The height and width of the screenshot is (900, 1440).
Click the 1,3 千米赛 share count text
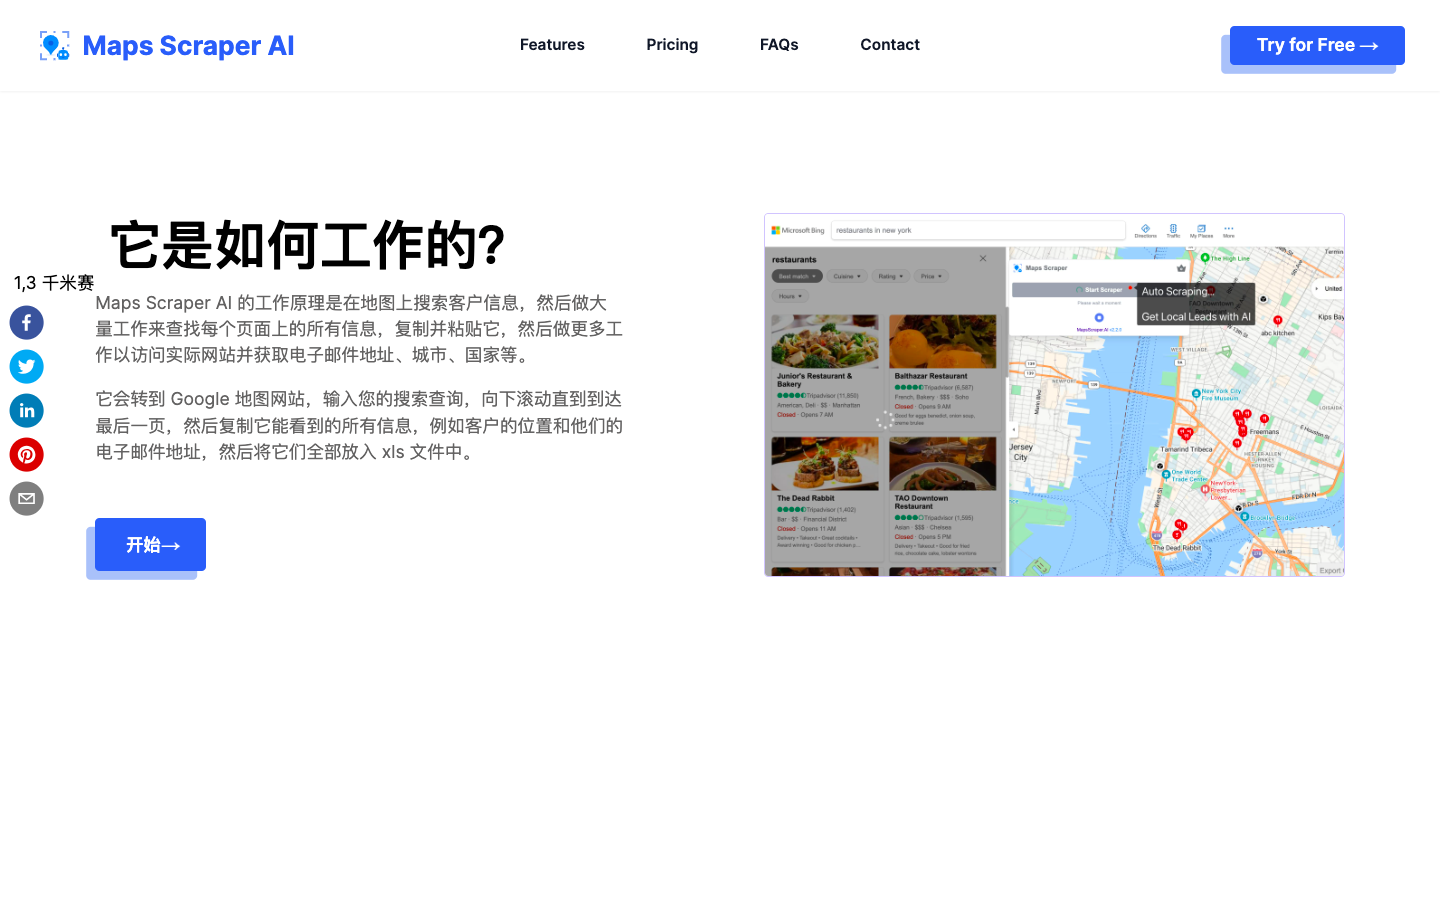pos(54,283)
